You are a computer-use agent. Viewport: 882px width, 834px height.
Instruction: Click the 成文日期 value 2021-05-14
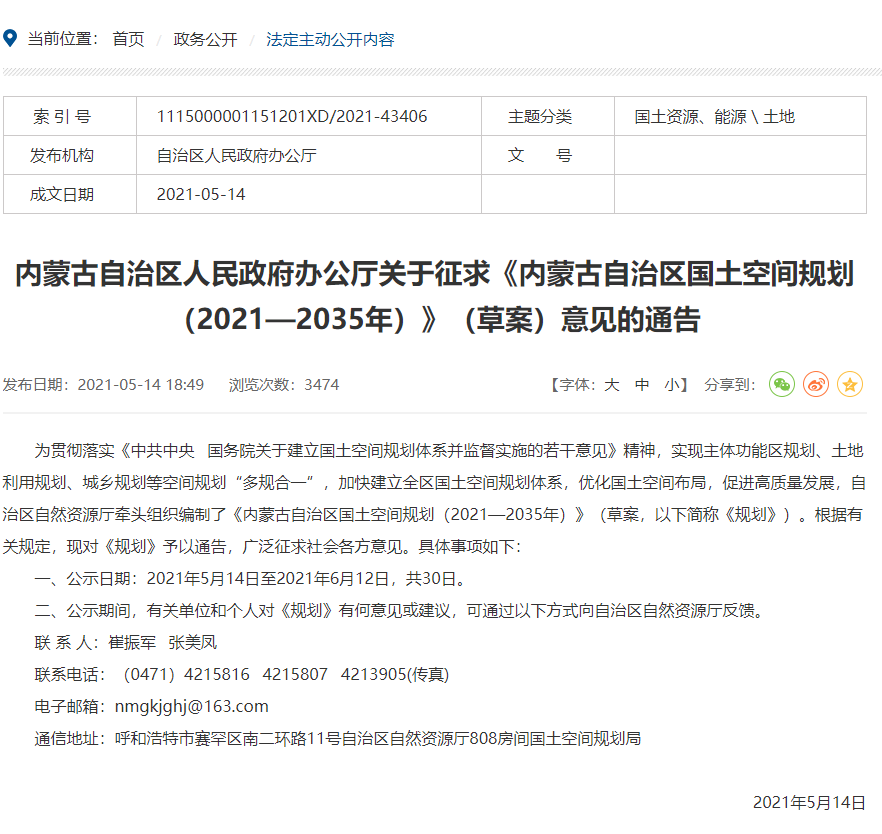pos(201,194)
